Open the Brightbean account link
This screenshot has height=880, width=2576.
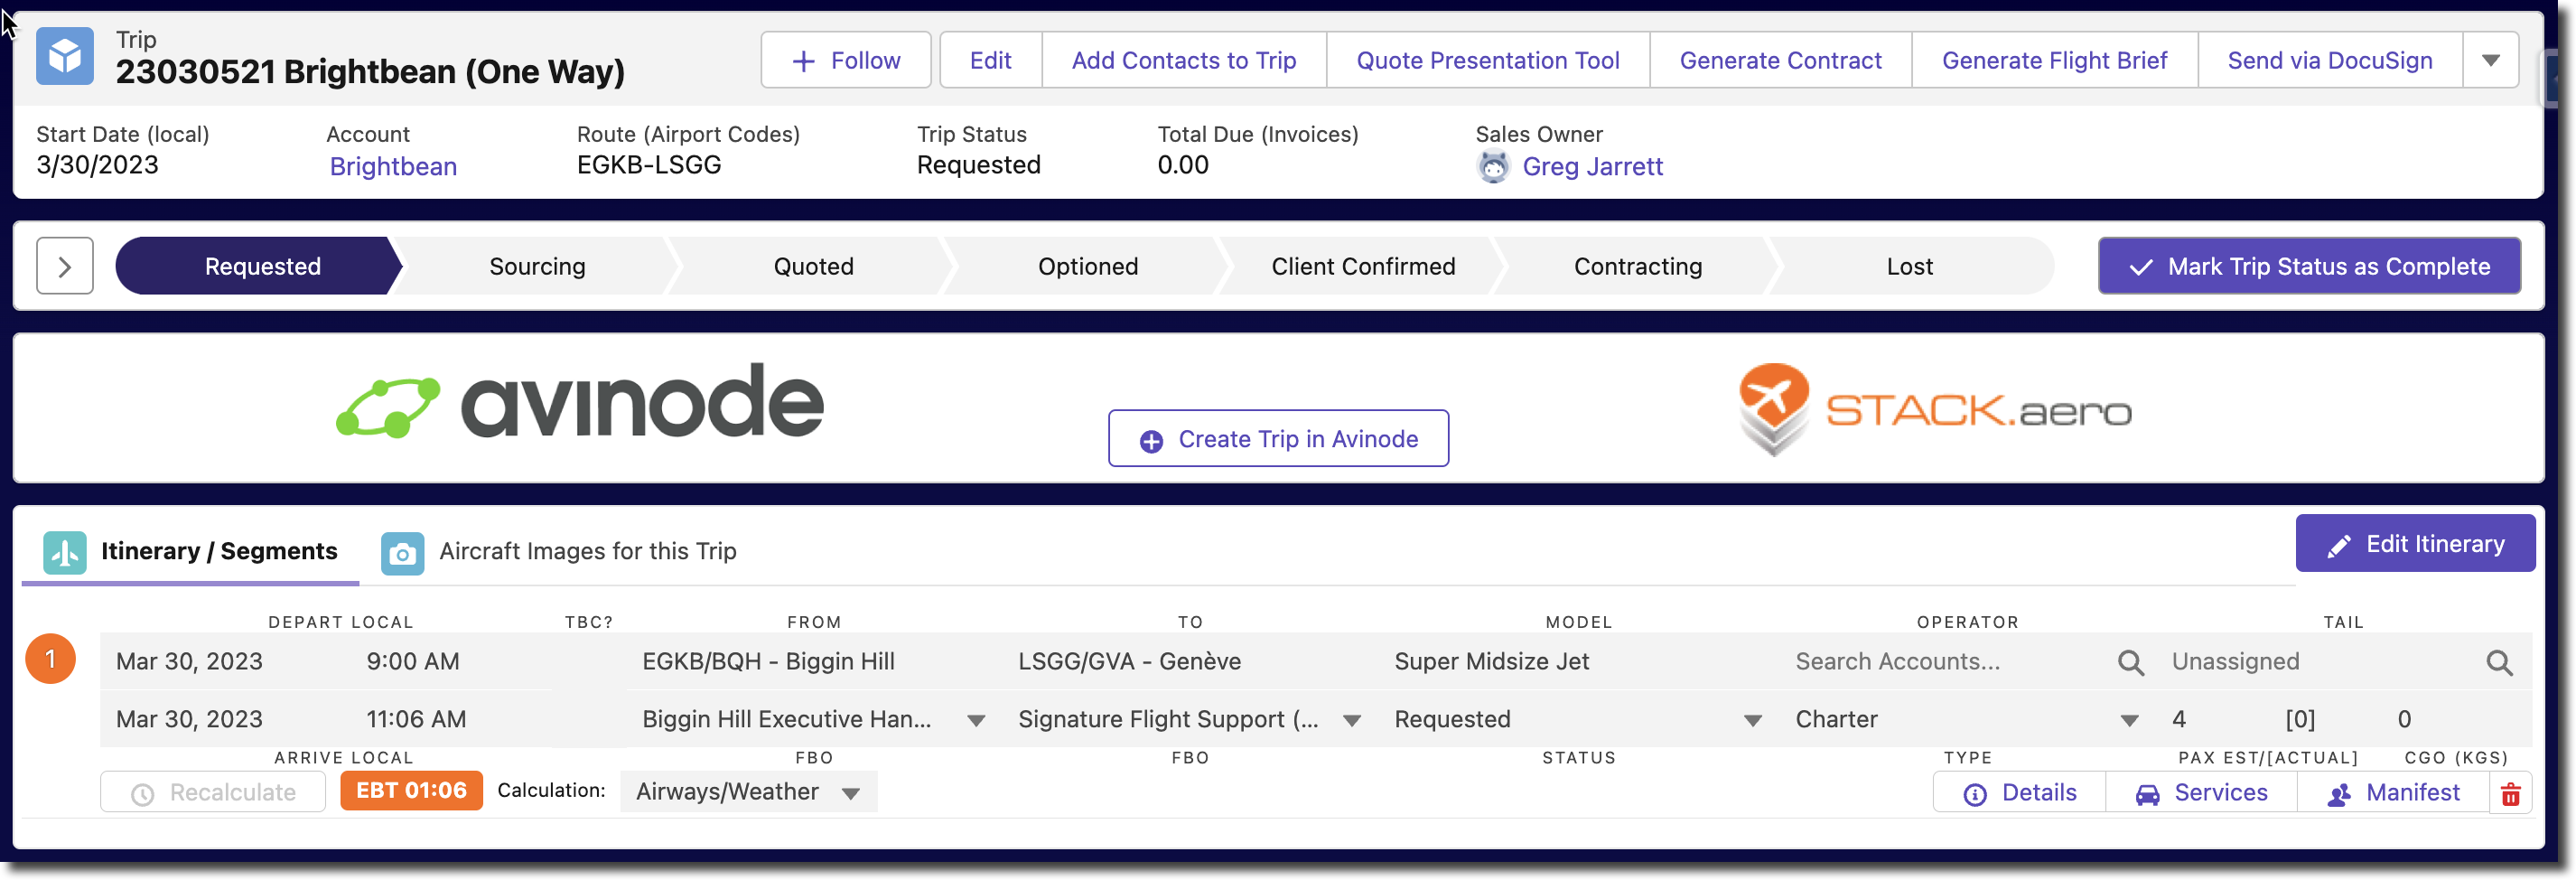click(x=393, y=167)
